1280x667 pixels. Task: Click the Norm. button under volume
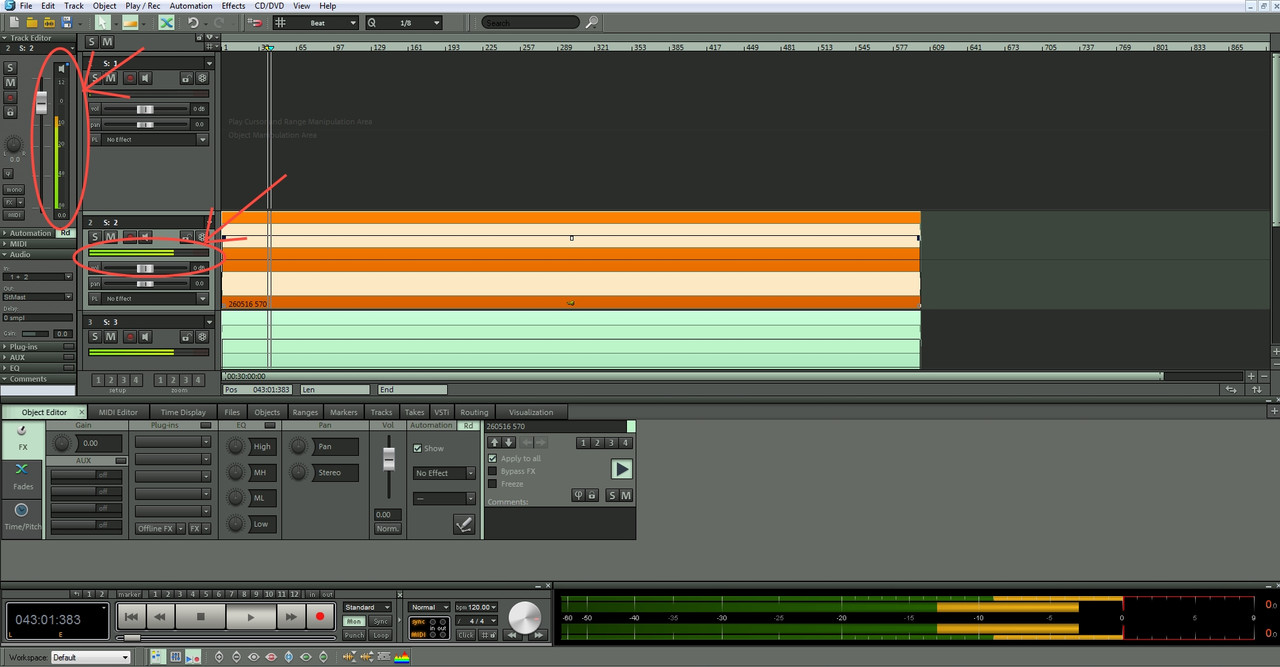[x=387, y=528]
